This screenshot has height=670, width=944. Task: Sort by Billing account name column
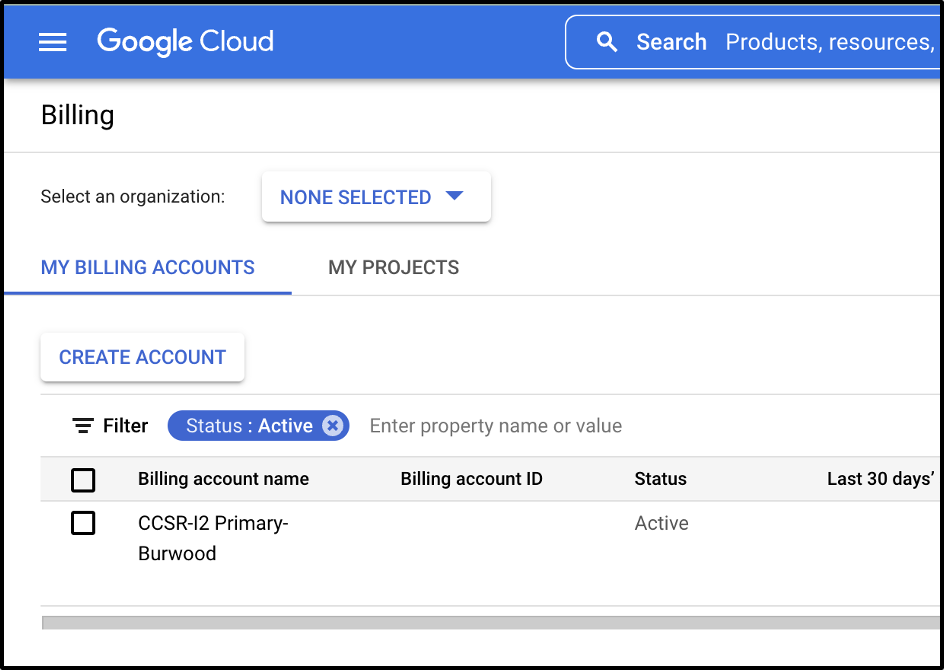[223, 479]
